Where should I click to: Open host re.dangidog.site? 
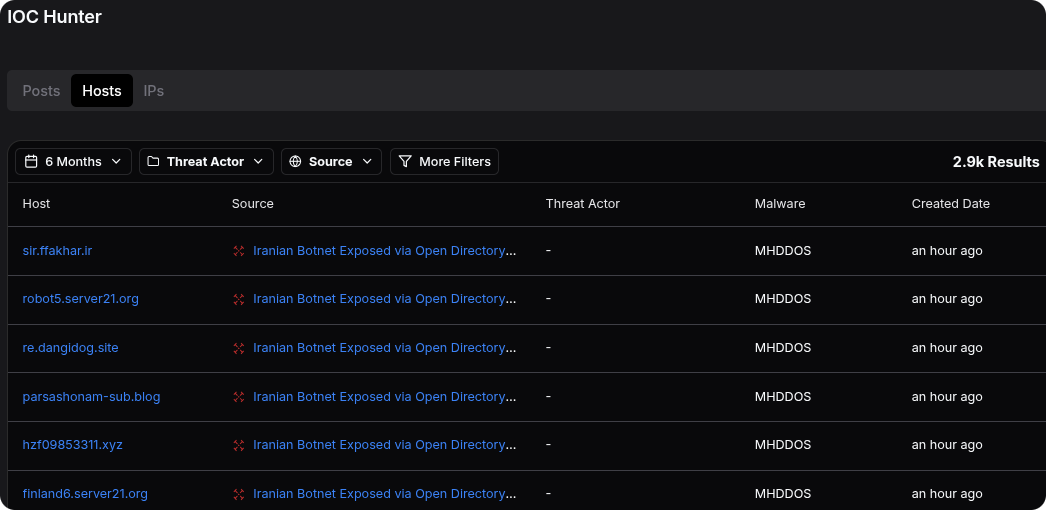tap(71, 347)
